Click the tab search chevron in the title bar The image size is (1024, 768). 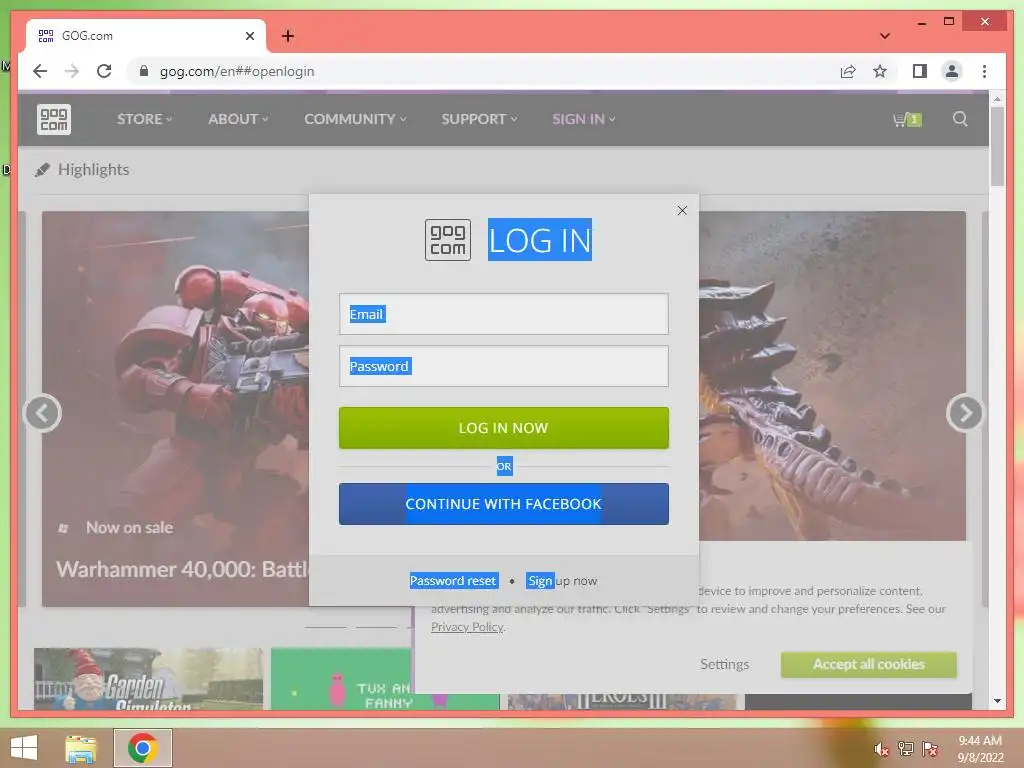884,36
